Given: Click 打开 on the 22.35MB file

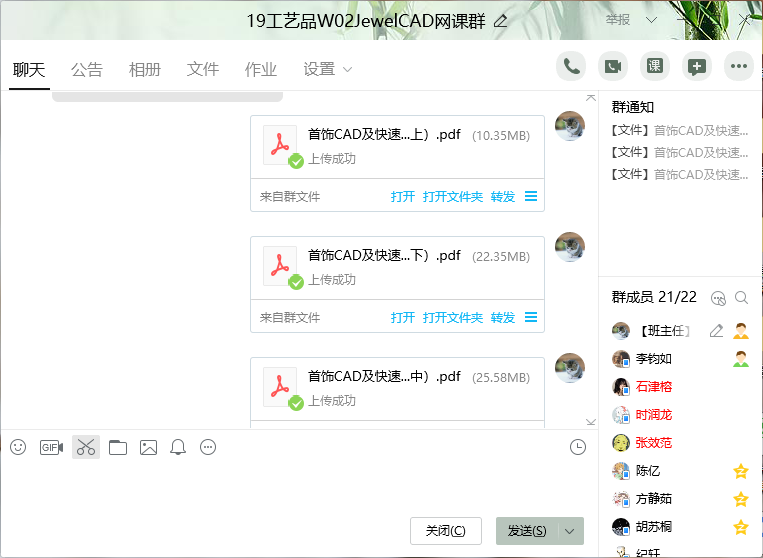Looking at the screenshot, I should (x=402, y=318).
